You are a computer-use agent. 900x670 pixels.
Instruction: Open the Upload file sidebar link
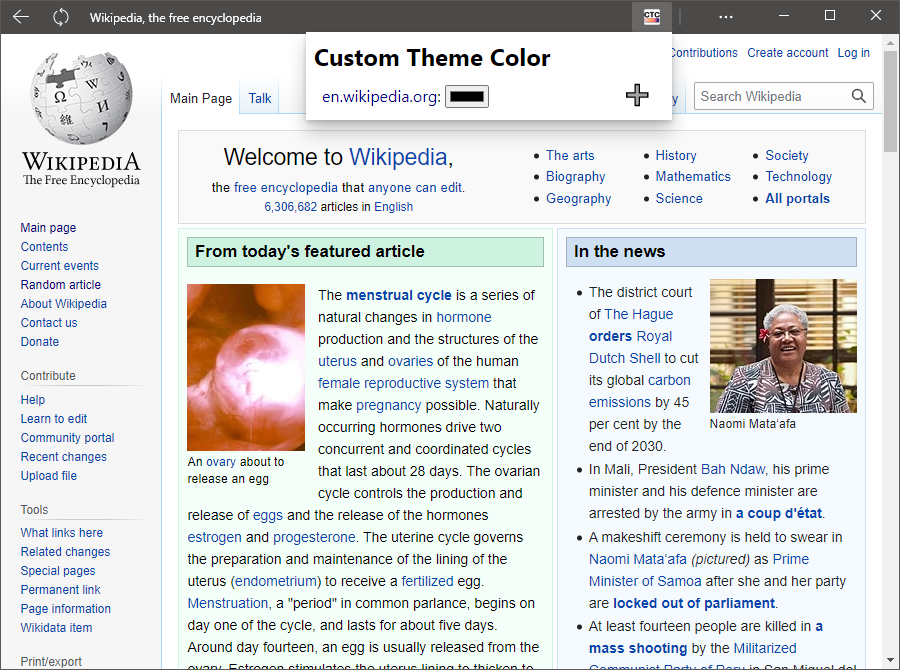pyautogui.click(x=48, y=475)
